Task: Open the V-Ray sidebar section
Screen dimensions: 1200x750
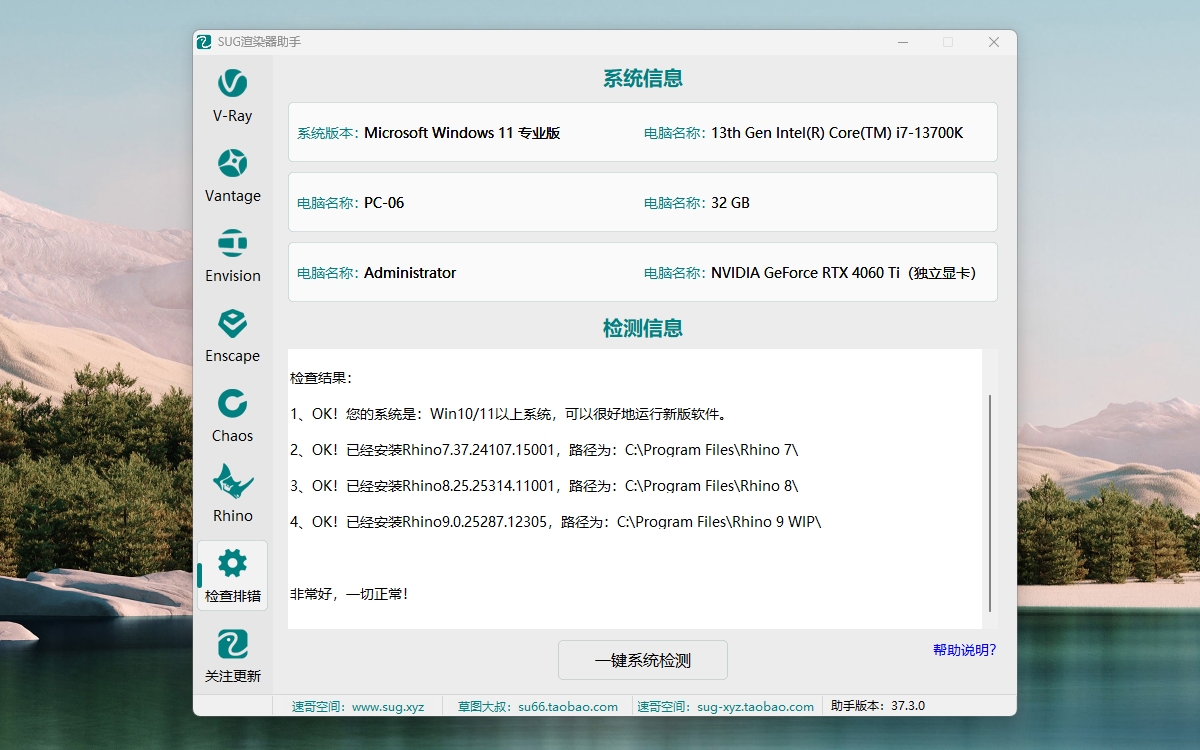Action: coord(232,96)
